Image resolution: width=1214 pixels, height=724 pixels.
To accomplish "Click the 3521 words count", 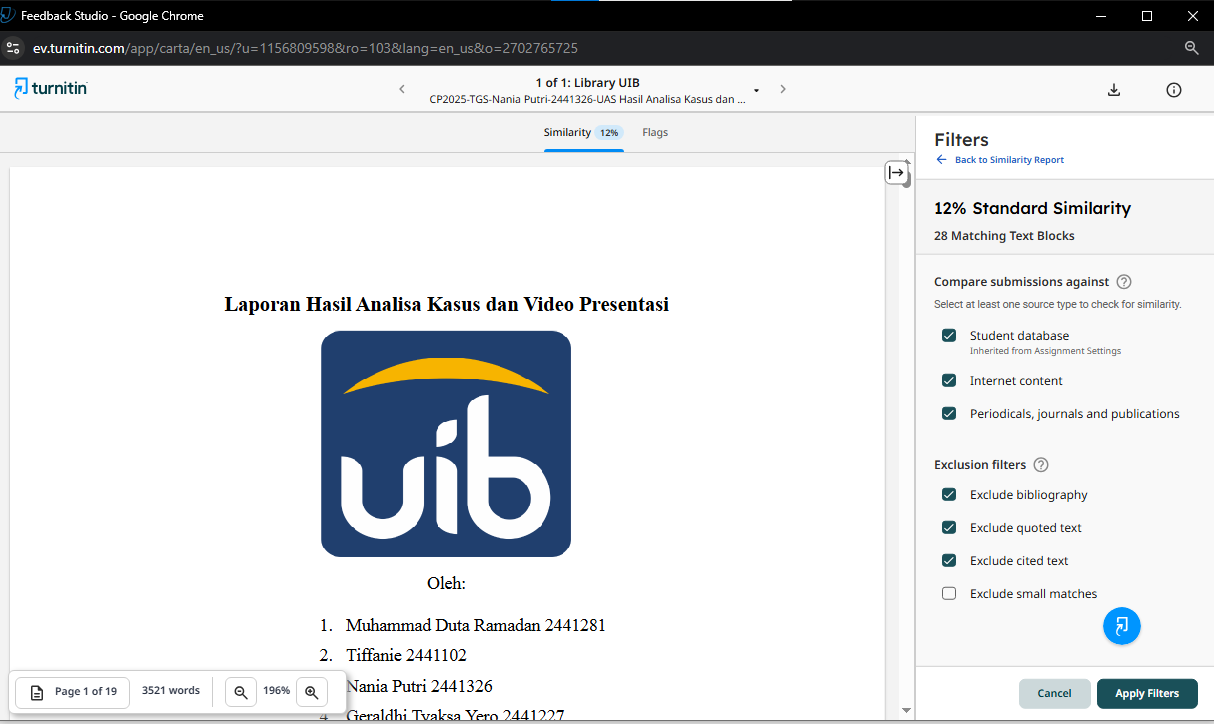I will tap(171, 691).
